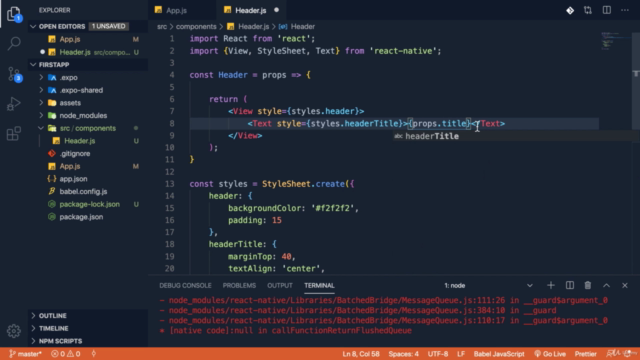The image size is (640, 360).
Task: Expand the .expo folder
Action: click(88, 77)
